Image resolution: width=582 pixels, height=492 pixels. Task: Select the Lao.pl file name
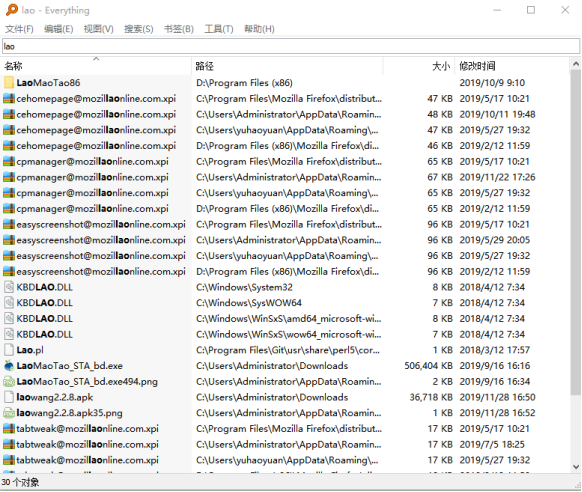click(x=30, y=350)
